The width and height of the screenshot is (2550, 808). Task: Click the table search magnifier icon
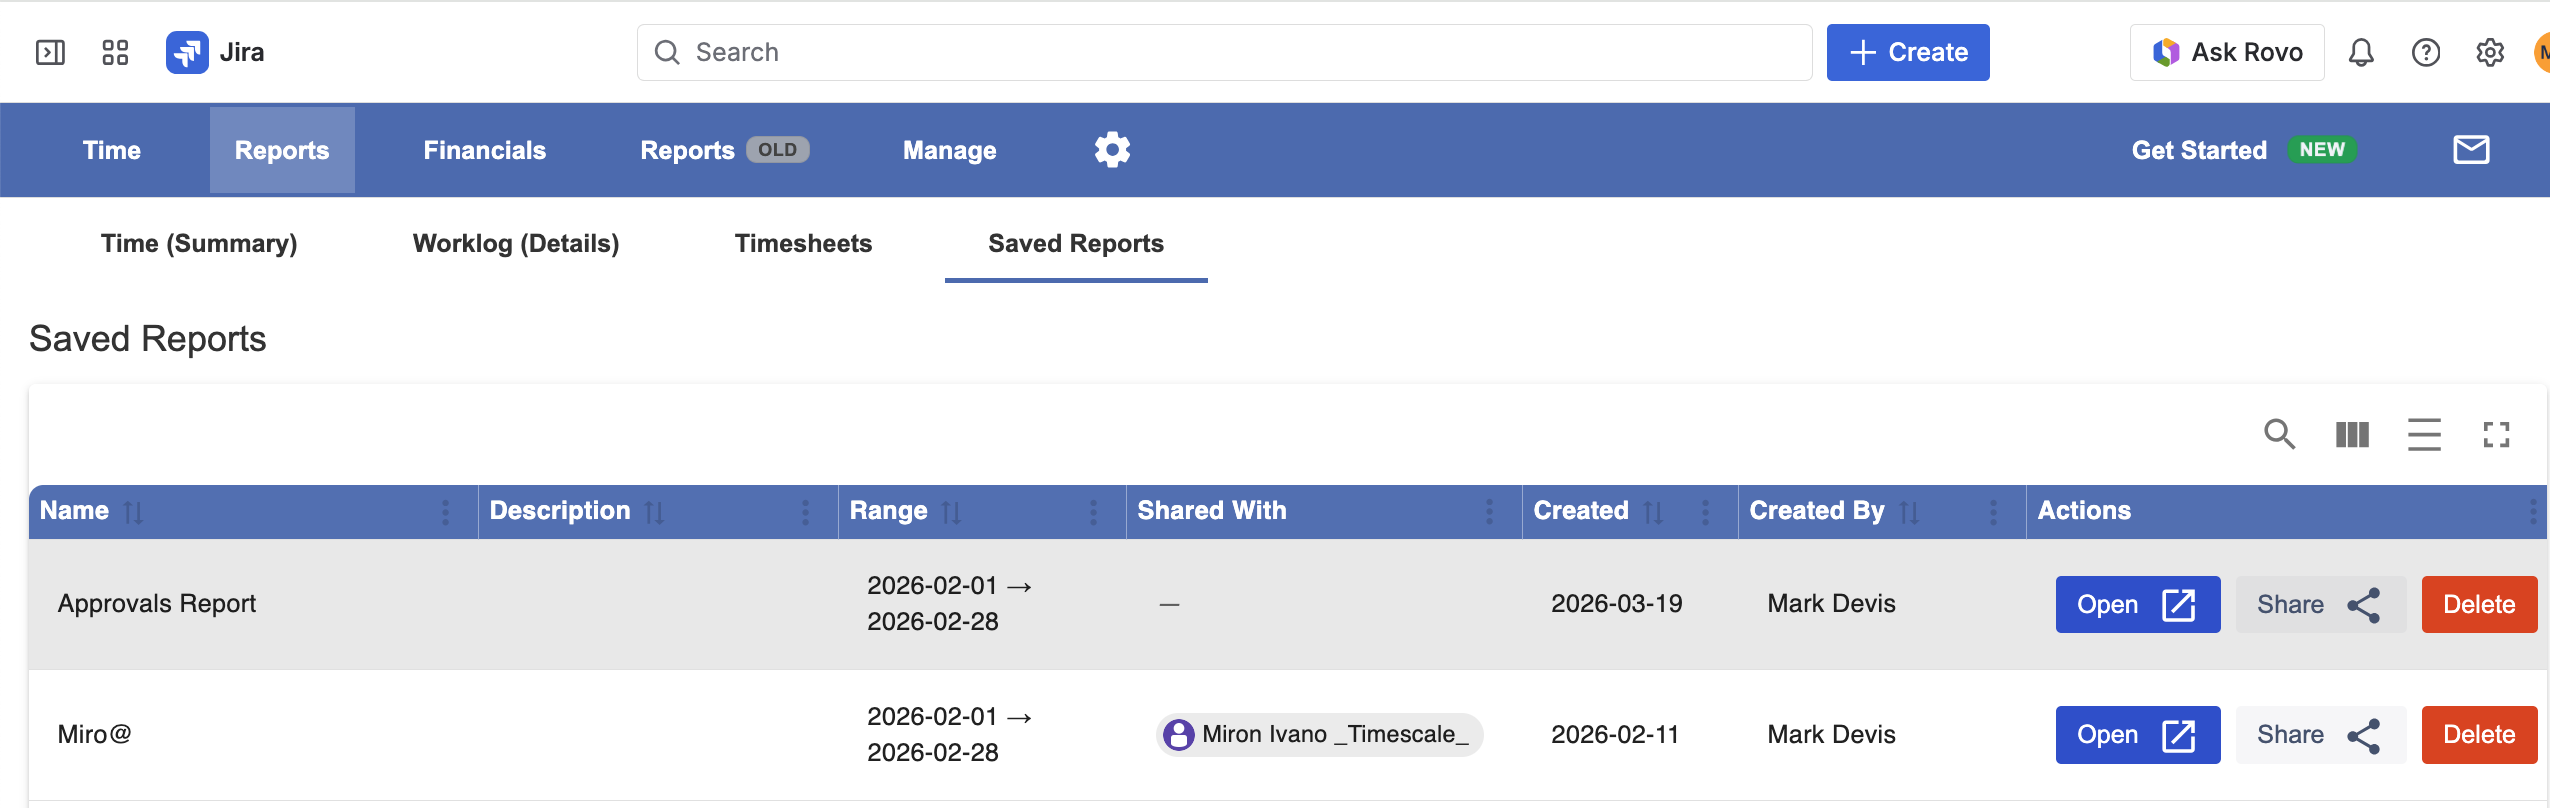pyautogui.click(x=2280, y=434)
